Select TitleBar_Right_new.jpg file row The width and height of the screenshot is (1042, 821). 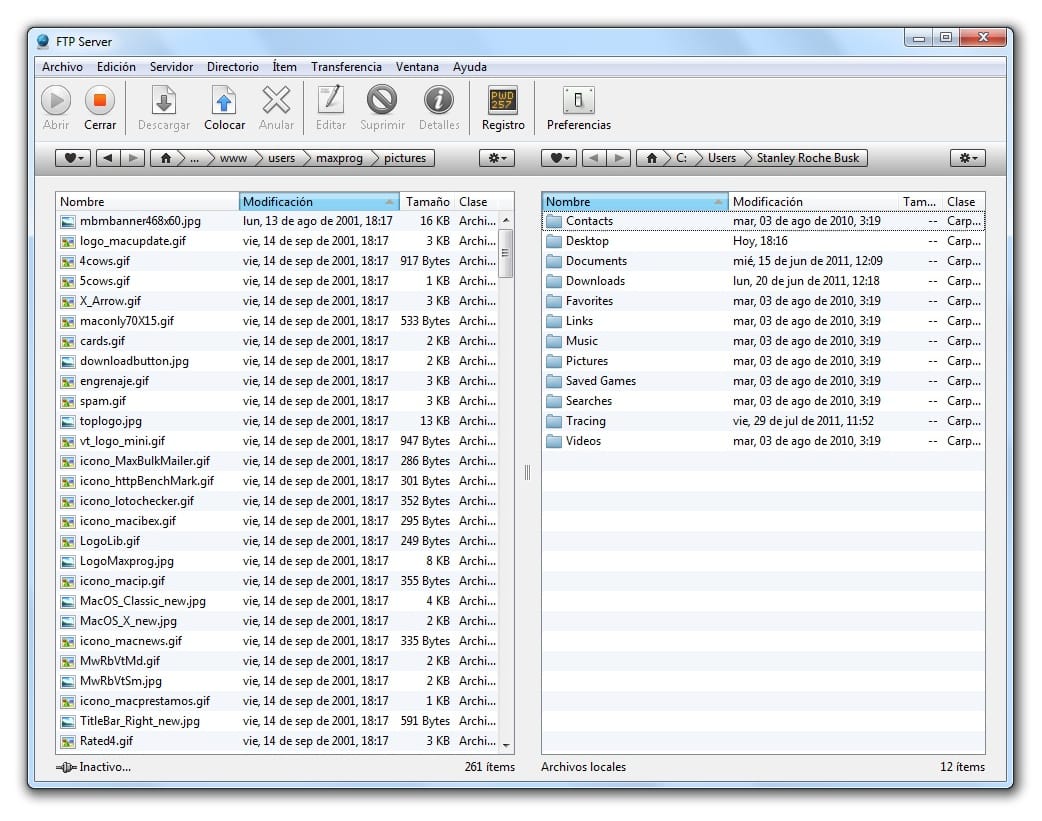(276, 721)
